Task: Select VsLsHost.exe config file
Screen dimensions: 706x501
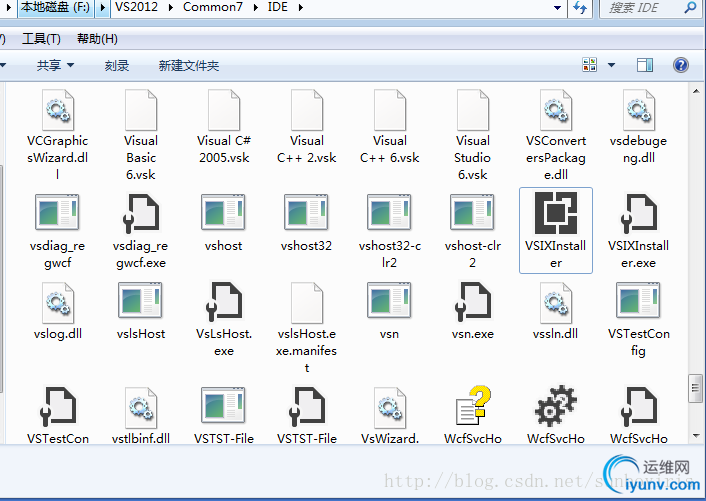Action: (224, 319)
